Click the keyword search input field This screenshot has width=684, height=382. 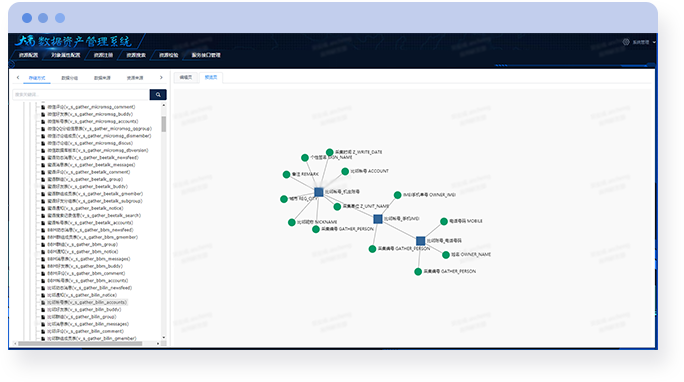(81, 94)
